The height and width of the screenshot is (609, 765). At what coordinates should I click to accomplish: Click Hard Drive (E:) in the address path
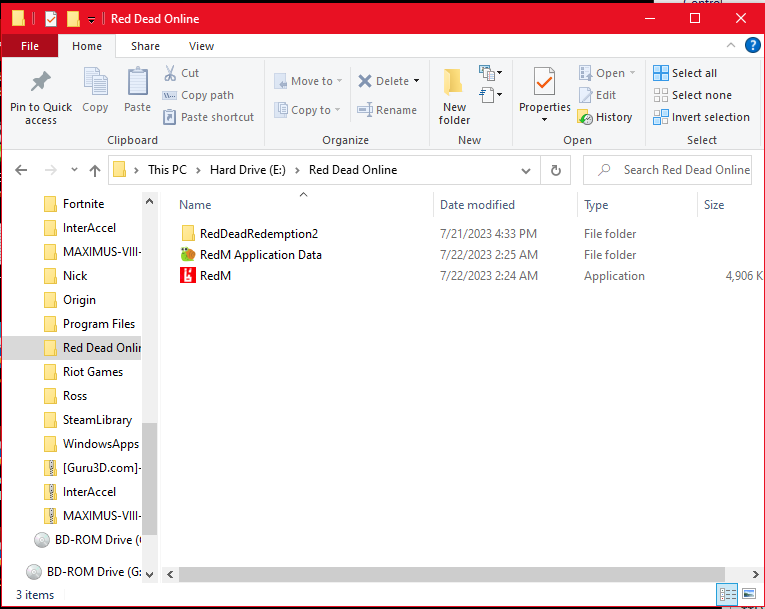pyautogui.click(x=248, y=170)
